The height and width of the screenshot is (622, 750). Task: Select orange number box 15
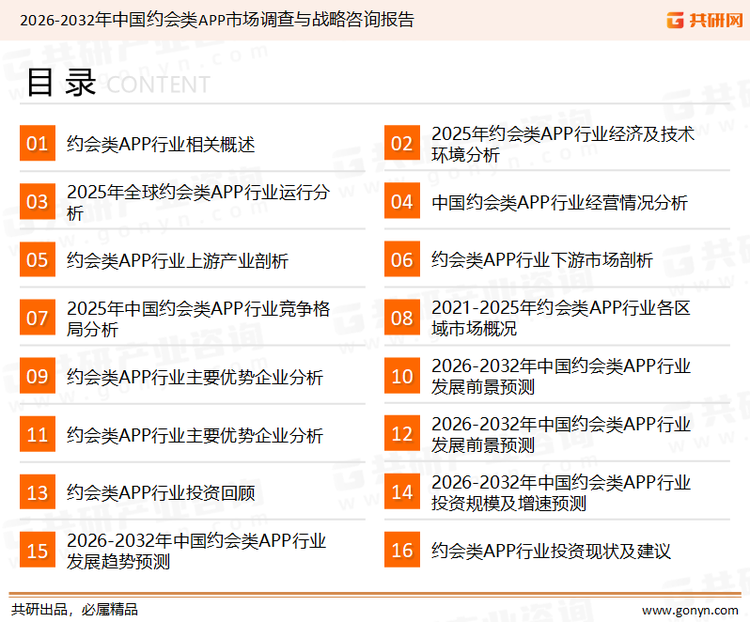pyautogui.click(x=37, y=550)
